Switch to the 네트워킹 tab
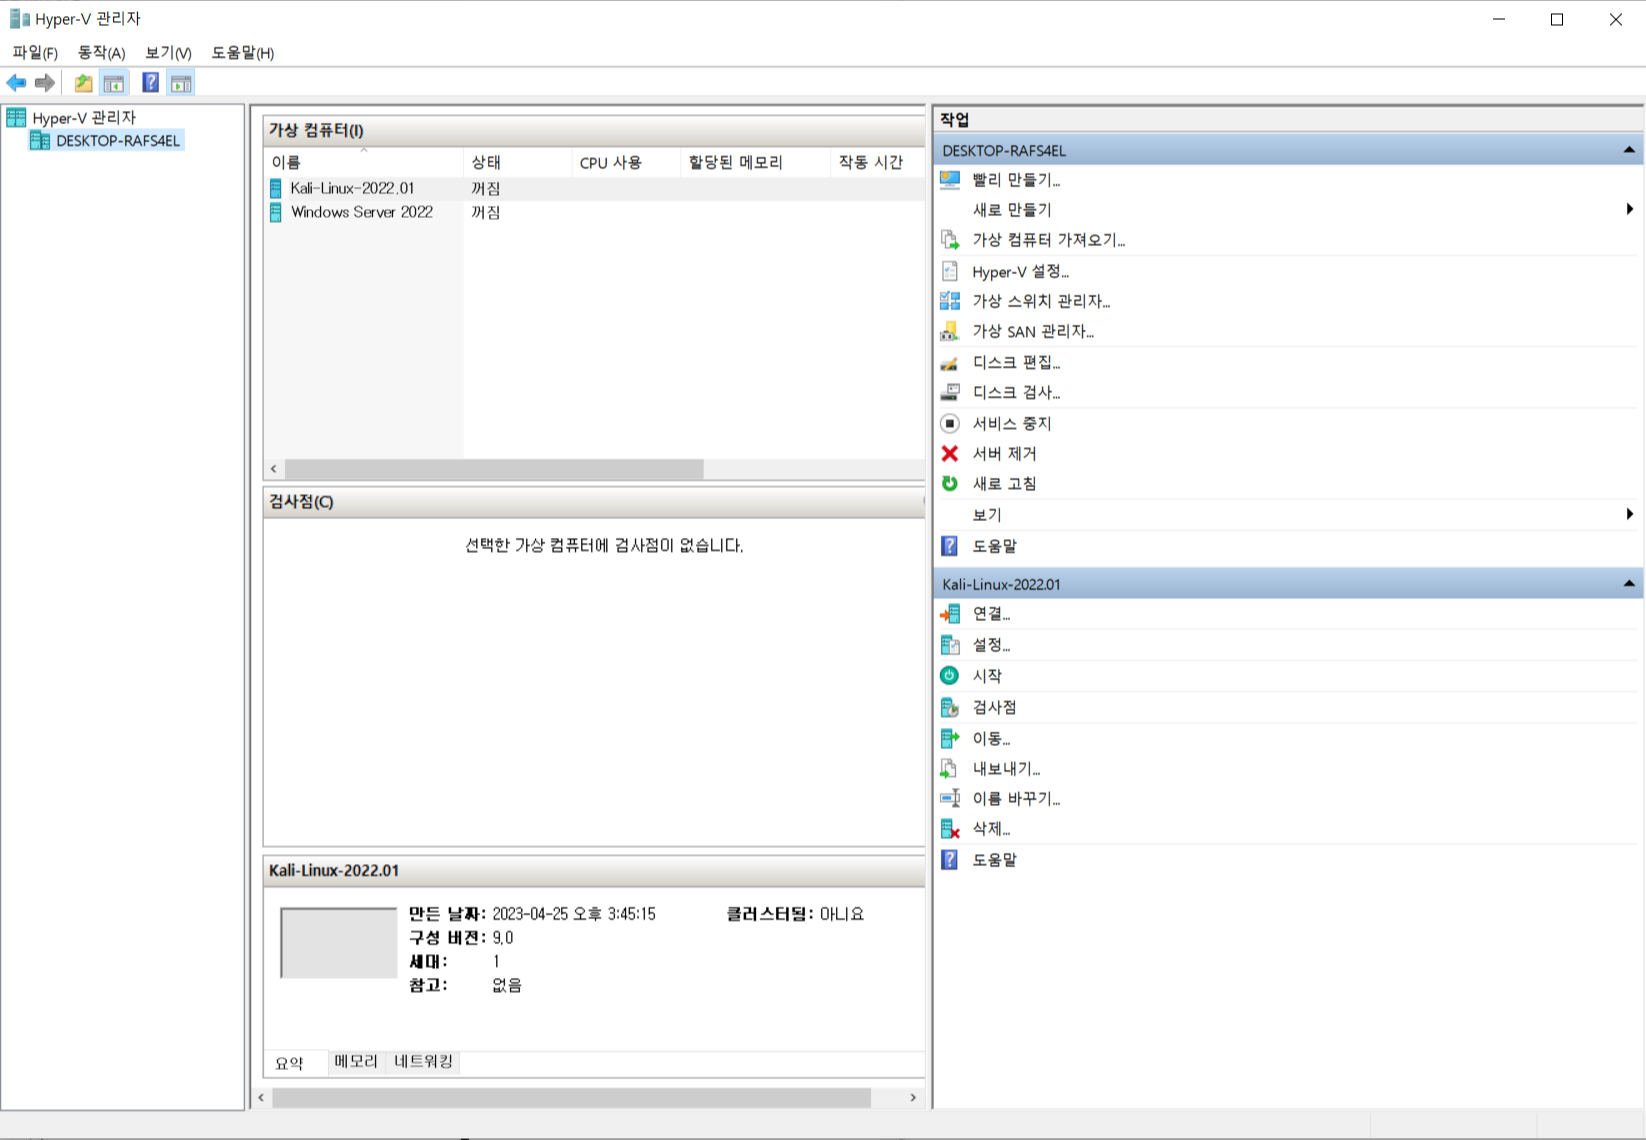The height and width of the screenshot is (1140, 1646). point(423,1061)
